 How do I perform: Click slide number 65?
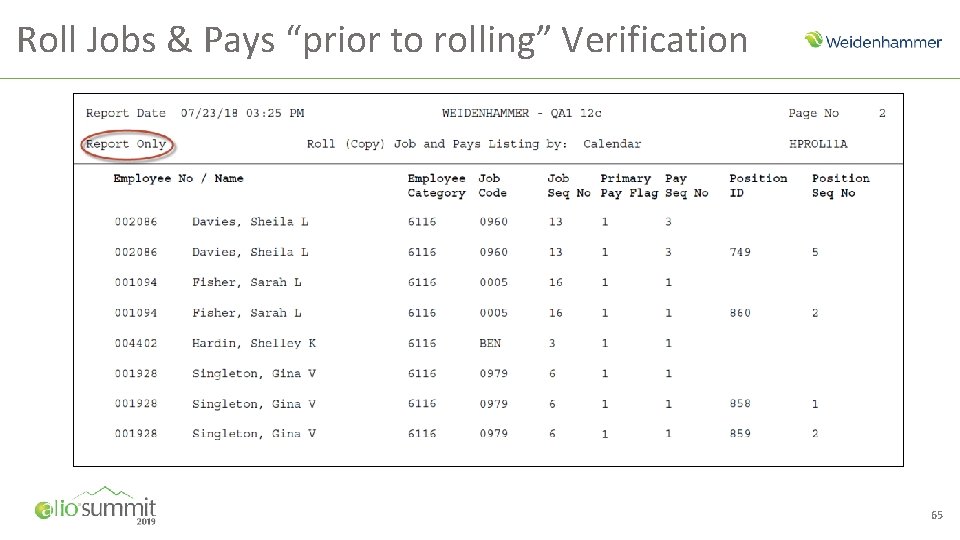pyautogui.click(x=936, y=514)
